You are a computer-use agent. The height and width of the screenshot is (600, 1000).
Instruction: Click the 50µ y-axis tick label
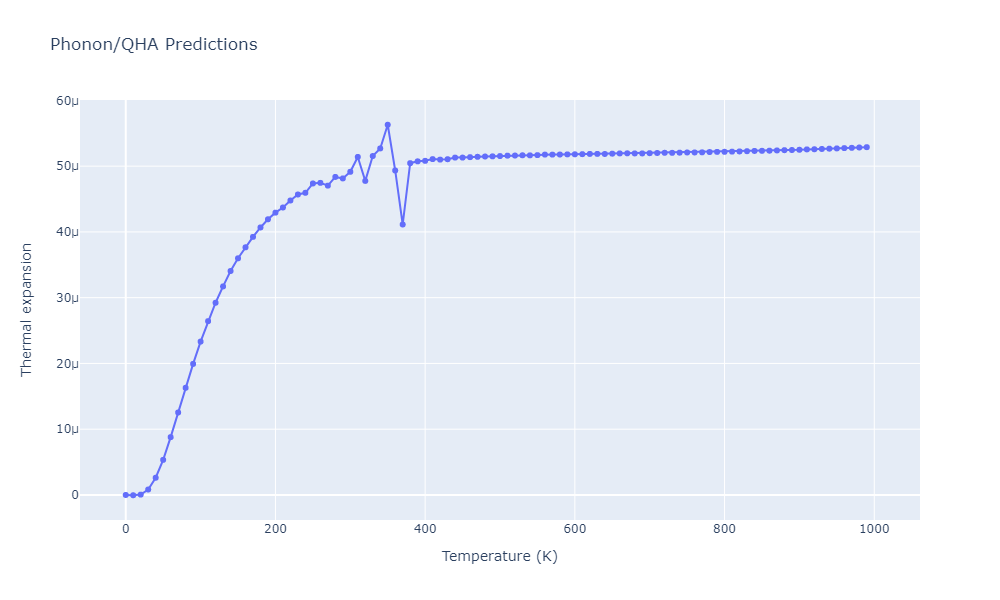[67, 166]
